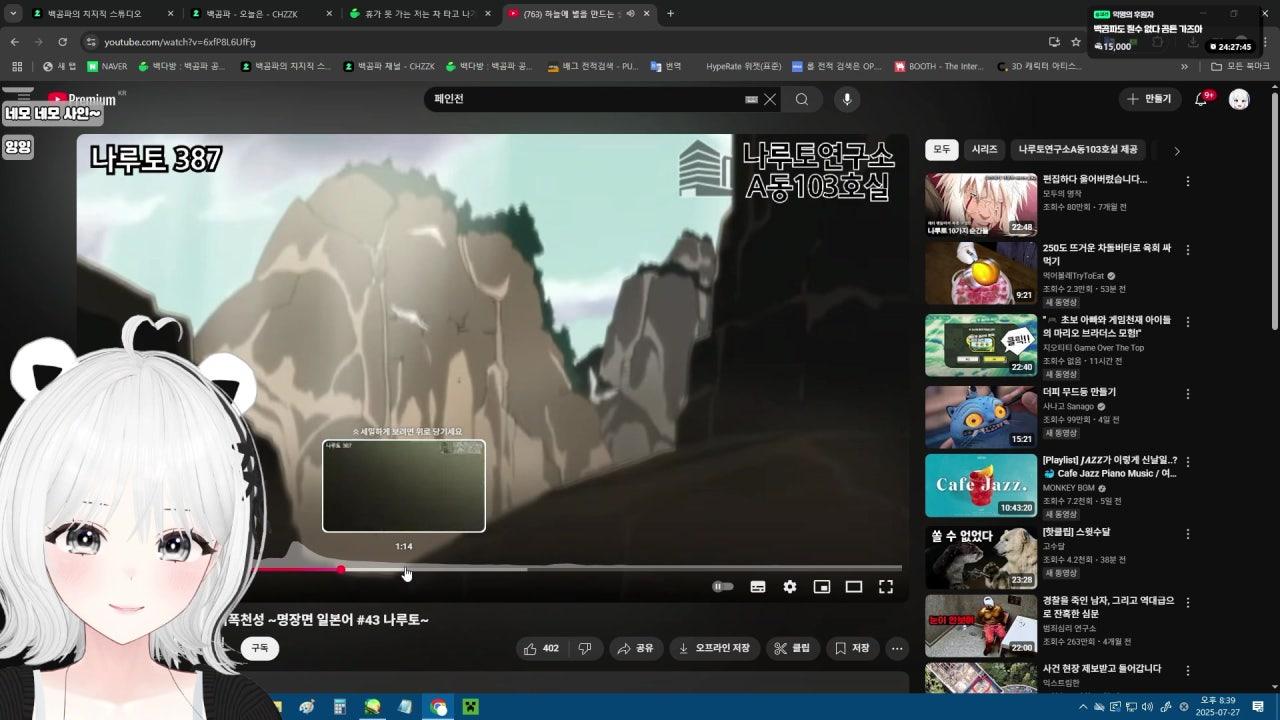Open 모든 북마크 folder

pyautogui.click(x=1239, y=67)
